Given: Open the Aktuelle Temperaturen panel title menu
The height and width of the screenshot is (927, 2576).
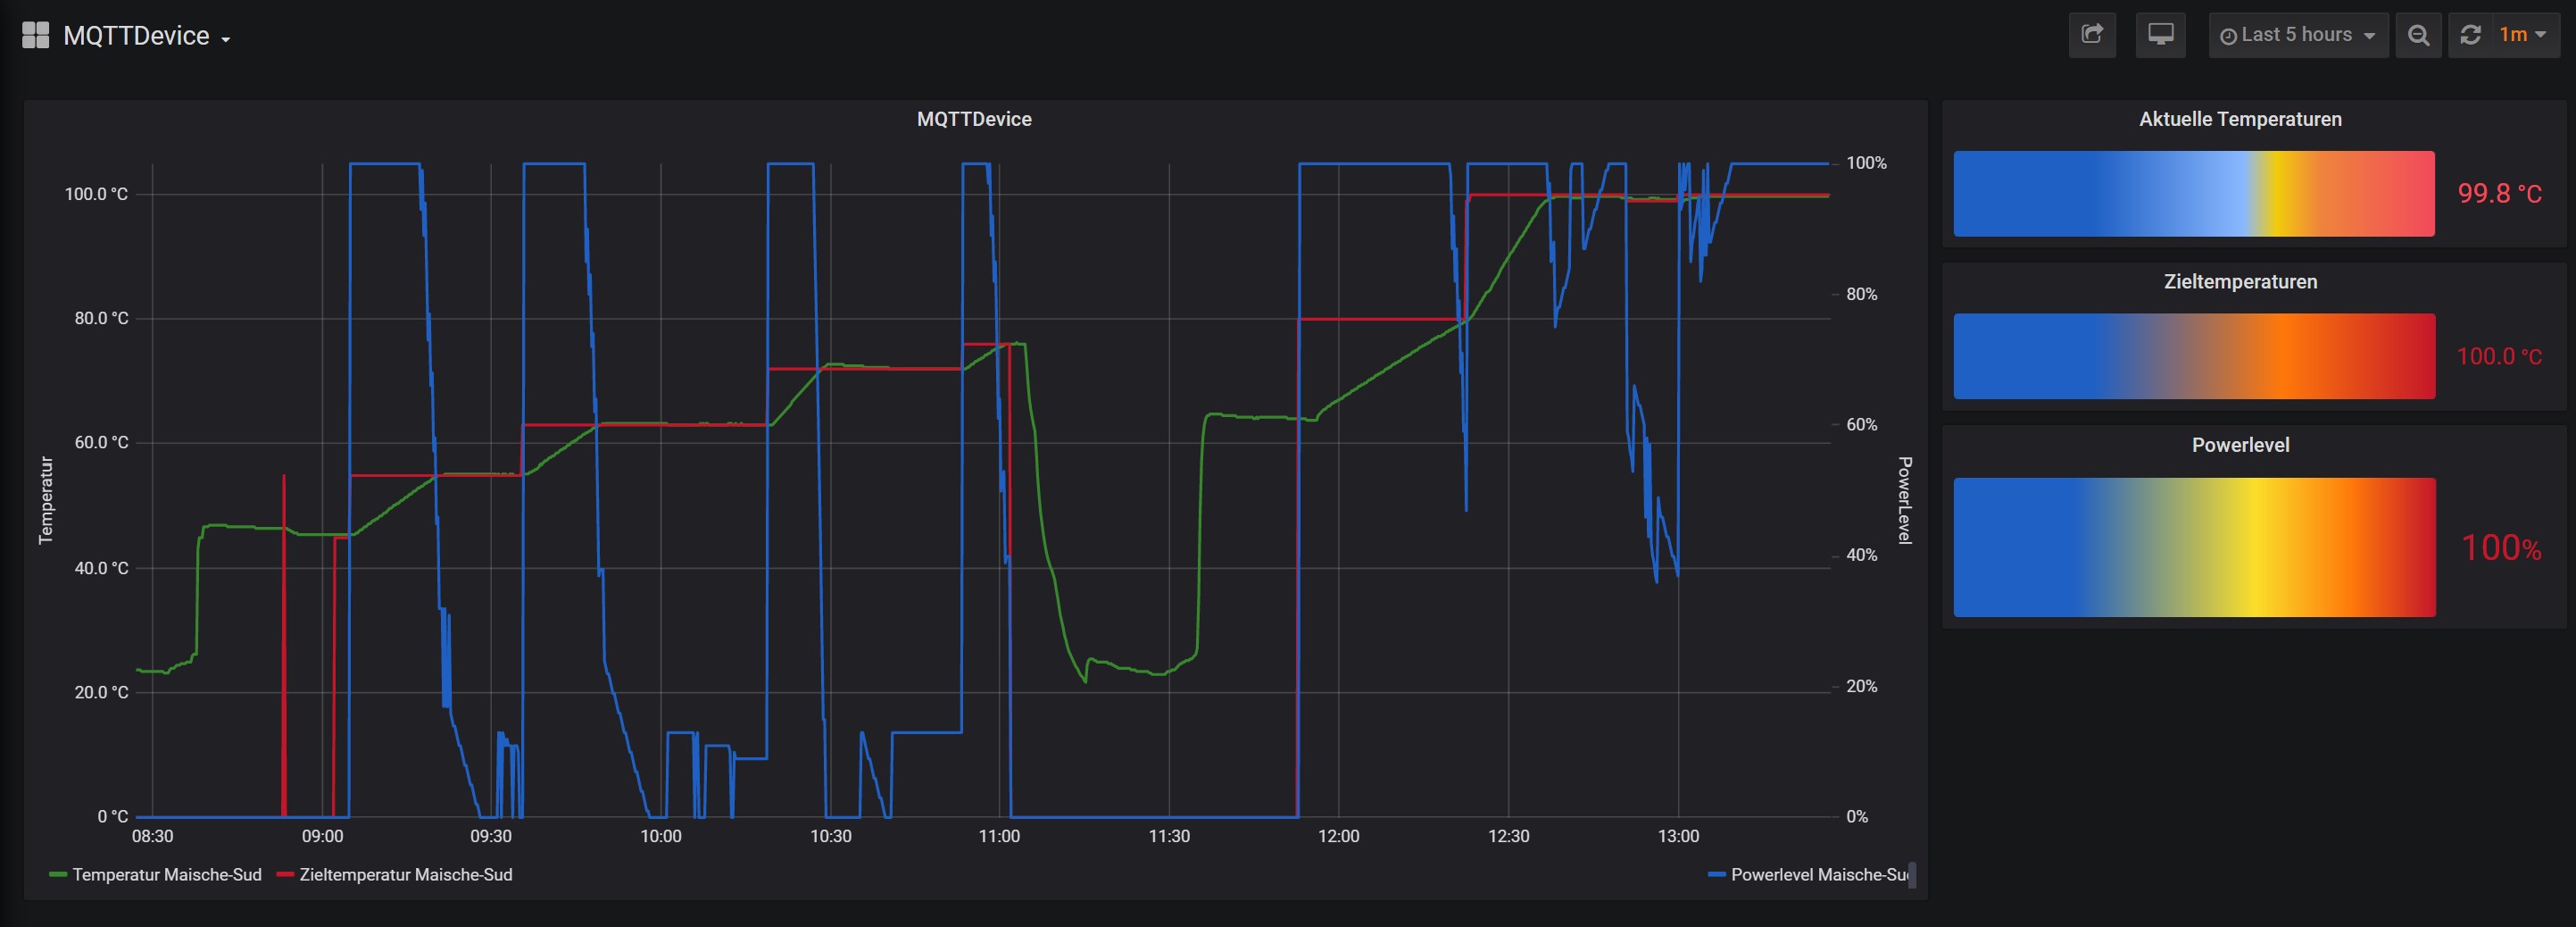Looking at the screenshot, I should pos(2239,119).
